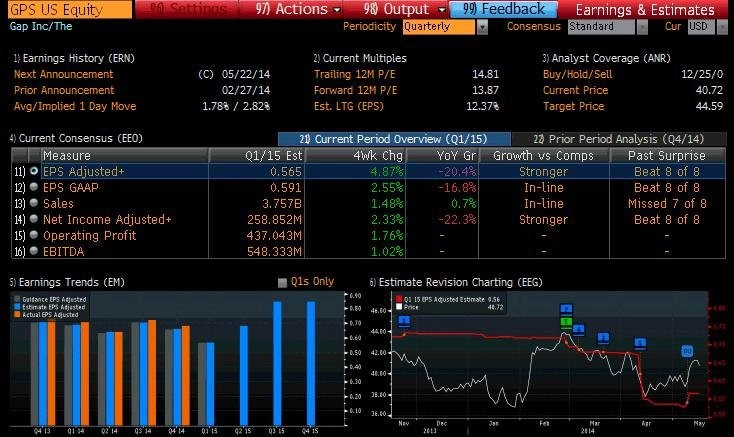Click the Past Surprise column header
The height and width of the screenshot is (437, 734).
pyautogui.click(x=667, y=155)
